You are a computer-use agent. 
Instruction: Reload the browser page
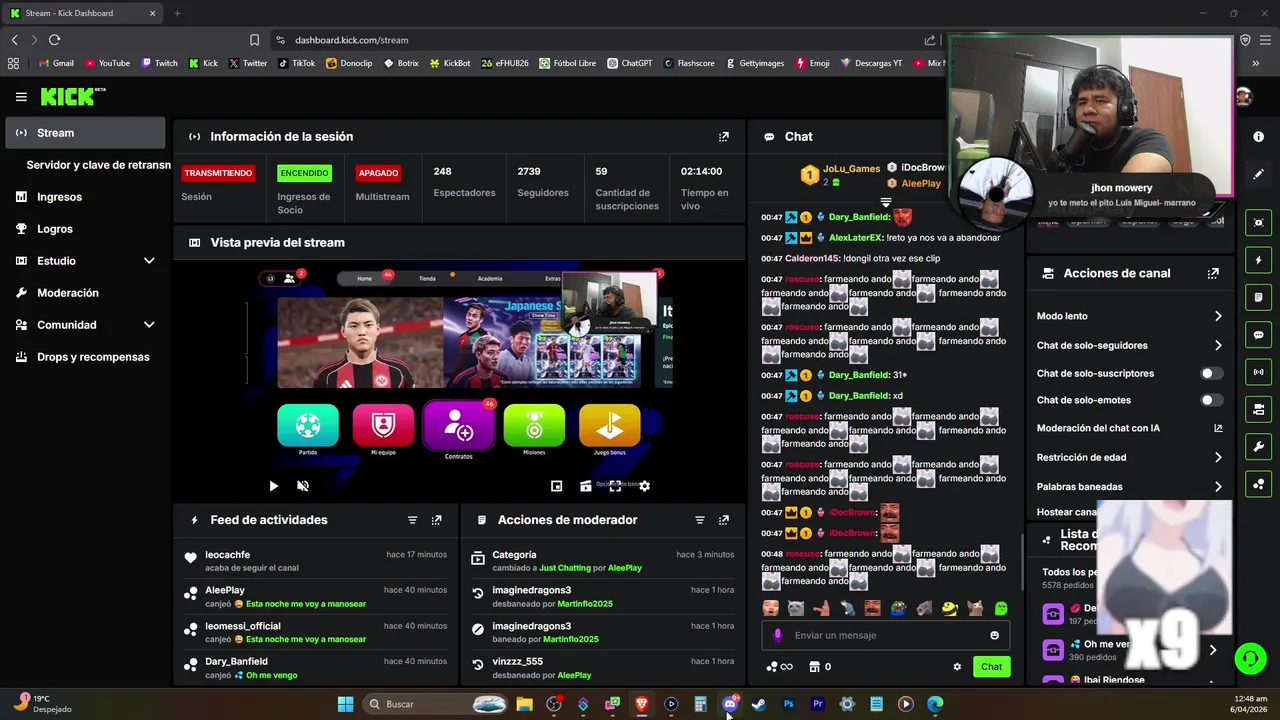point(54,40)
